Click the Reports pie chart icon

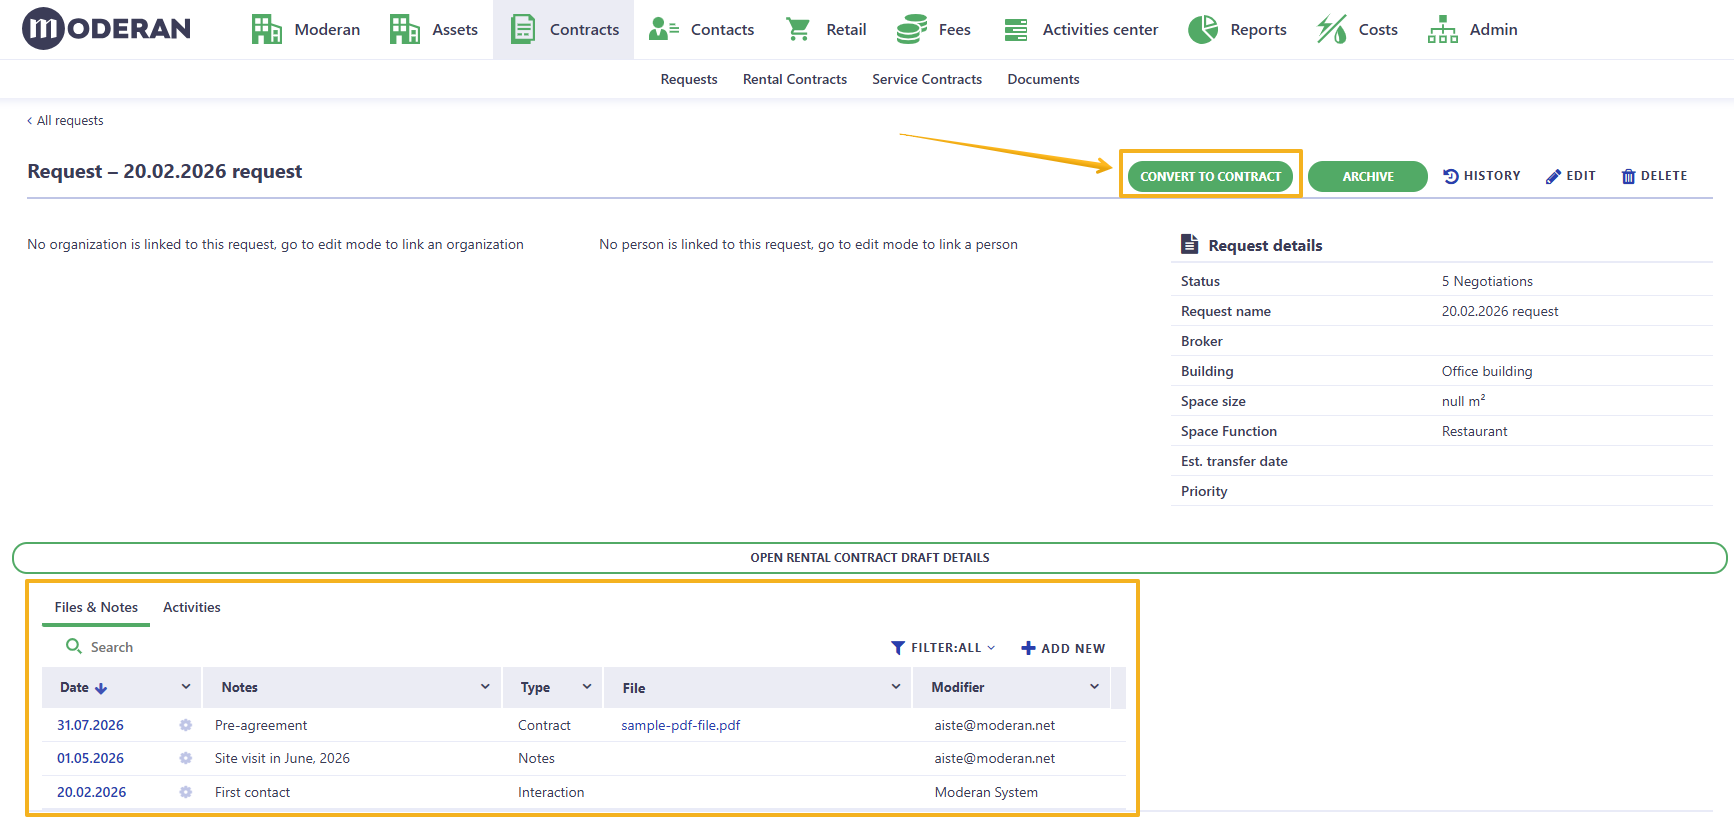[x=1203, y=29]
